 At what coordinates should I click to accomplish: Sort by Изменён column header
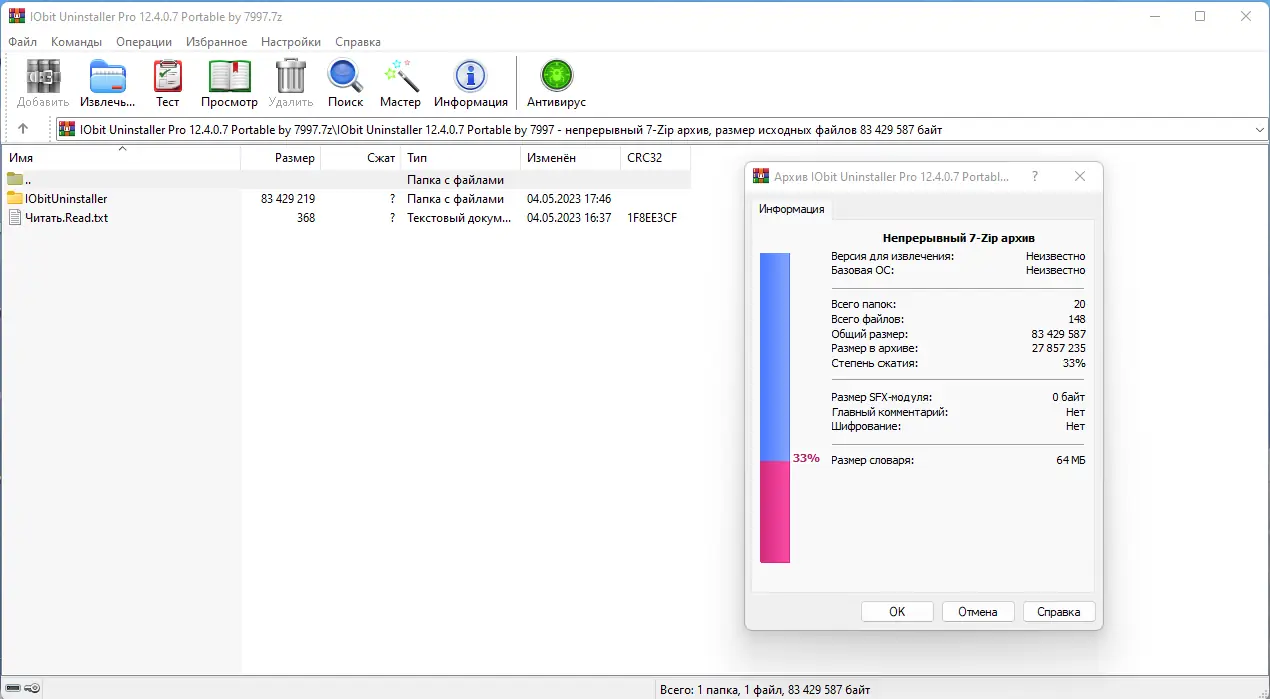[571, 158]
